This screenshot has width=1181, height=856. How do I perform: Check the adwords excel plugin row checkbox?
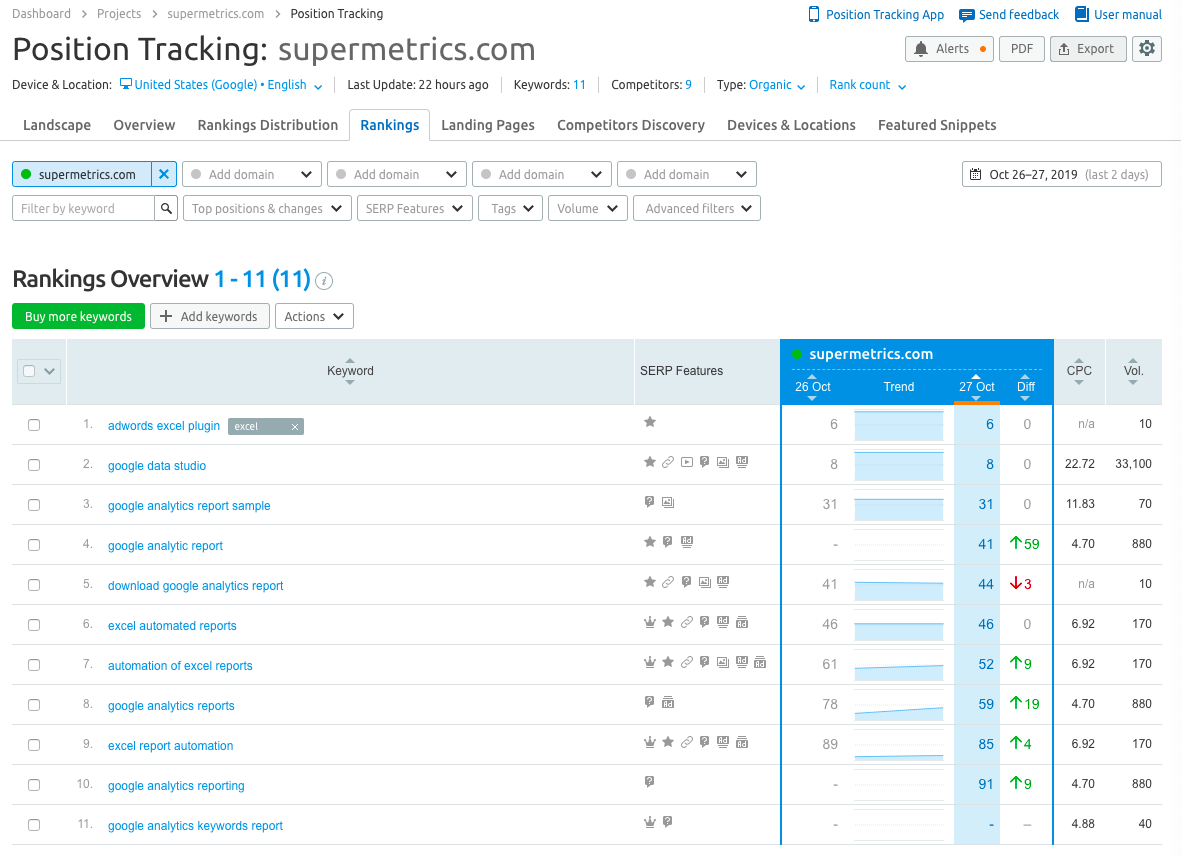click(x=34, y=425)
